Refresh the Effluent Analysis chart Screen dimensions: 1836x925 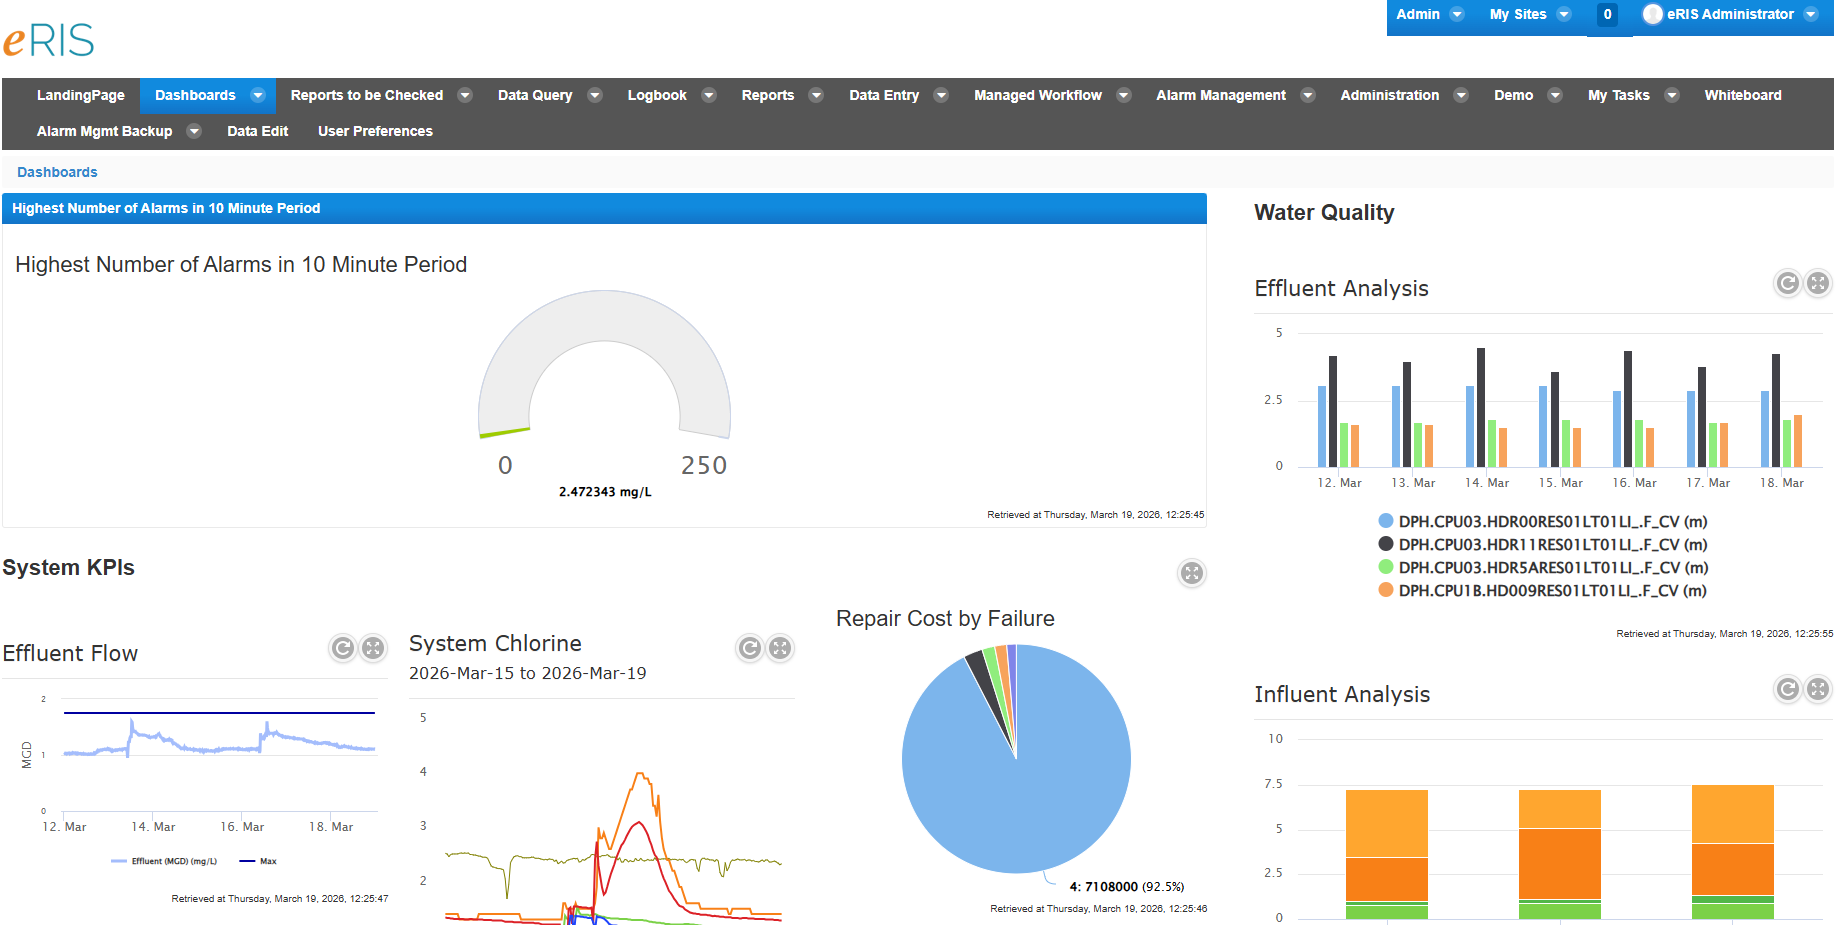pyautogui.click(x=1788, y=283)
